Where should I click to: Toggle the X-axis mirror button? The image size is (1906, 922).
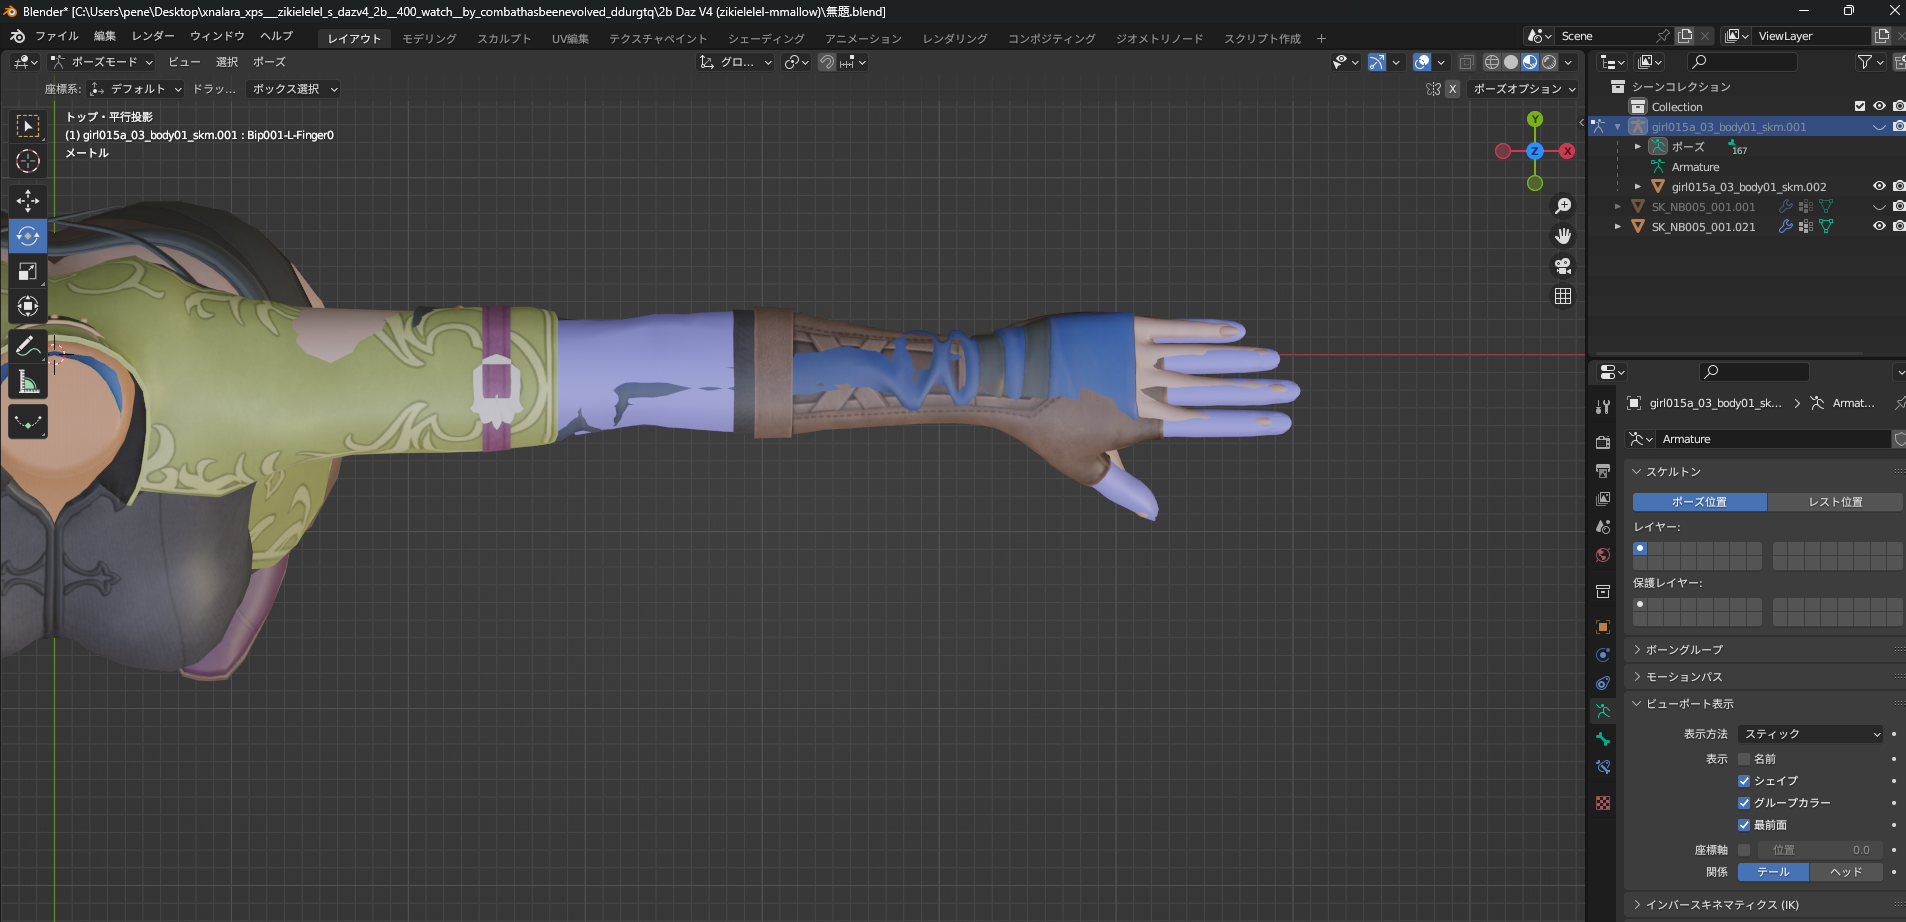click(x=1453, y=89)
